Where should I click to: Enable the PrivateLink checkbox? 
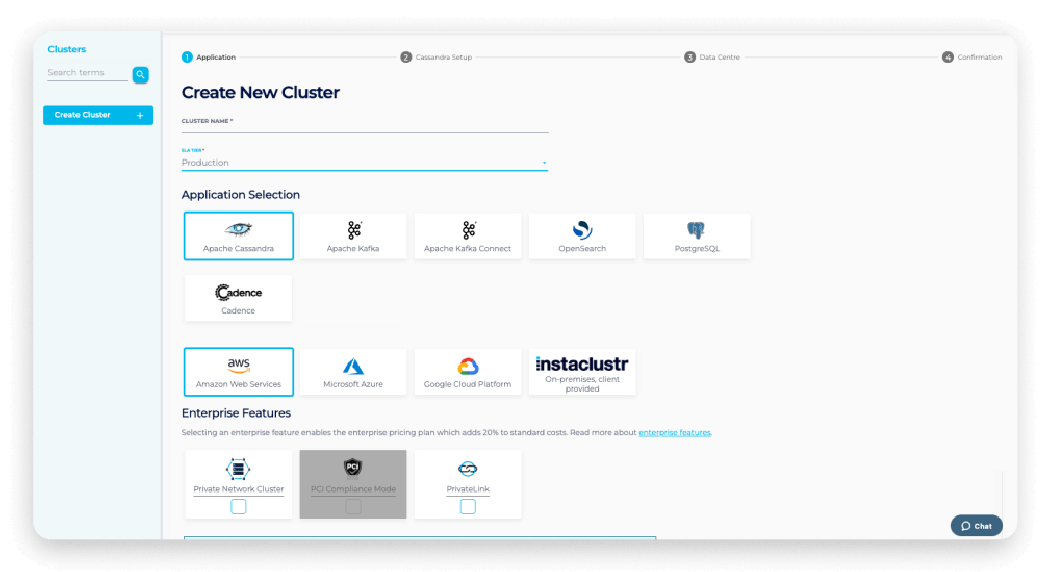[x=468, y=507]
